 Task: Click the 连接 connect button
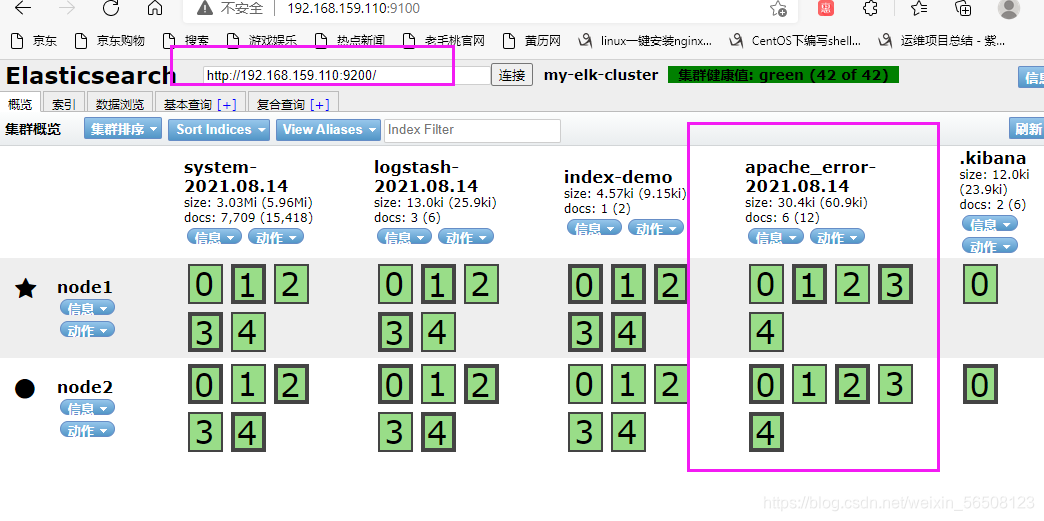click(x=512, y=75)
